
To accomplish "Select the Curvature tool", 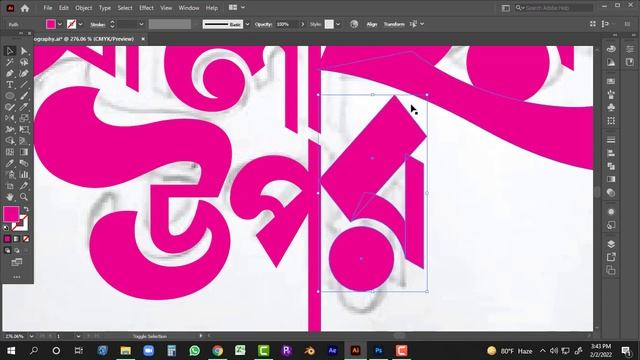I will click(x=24, y=73).
